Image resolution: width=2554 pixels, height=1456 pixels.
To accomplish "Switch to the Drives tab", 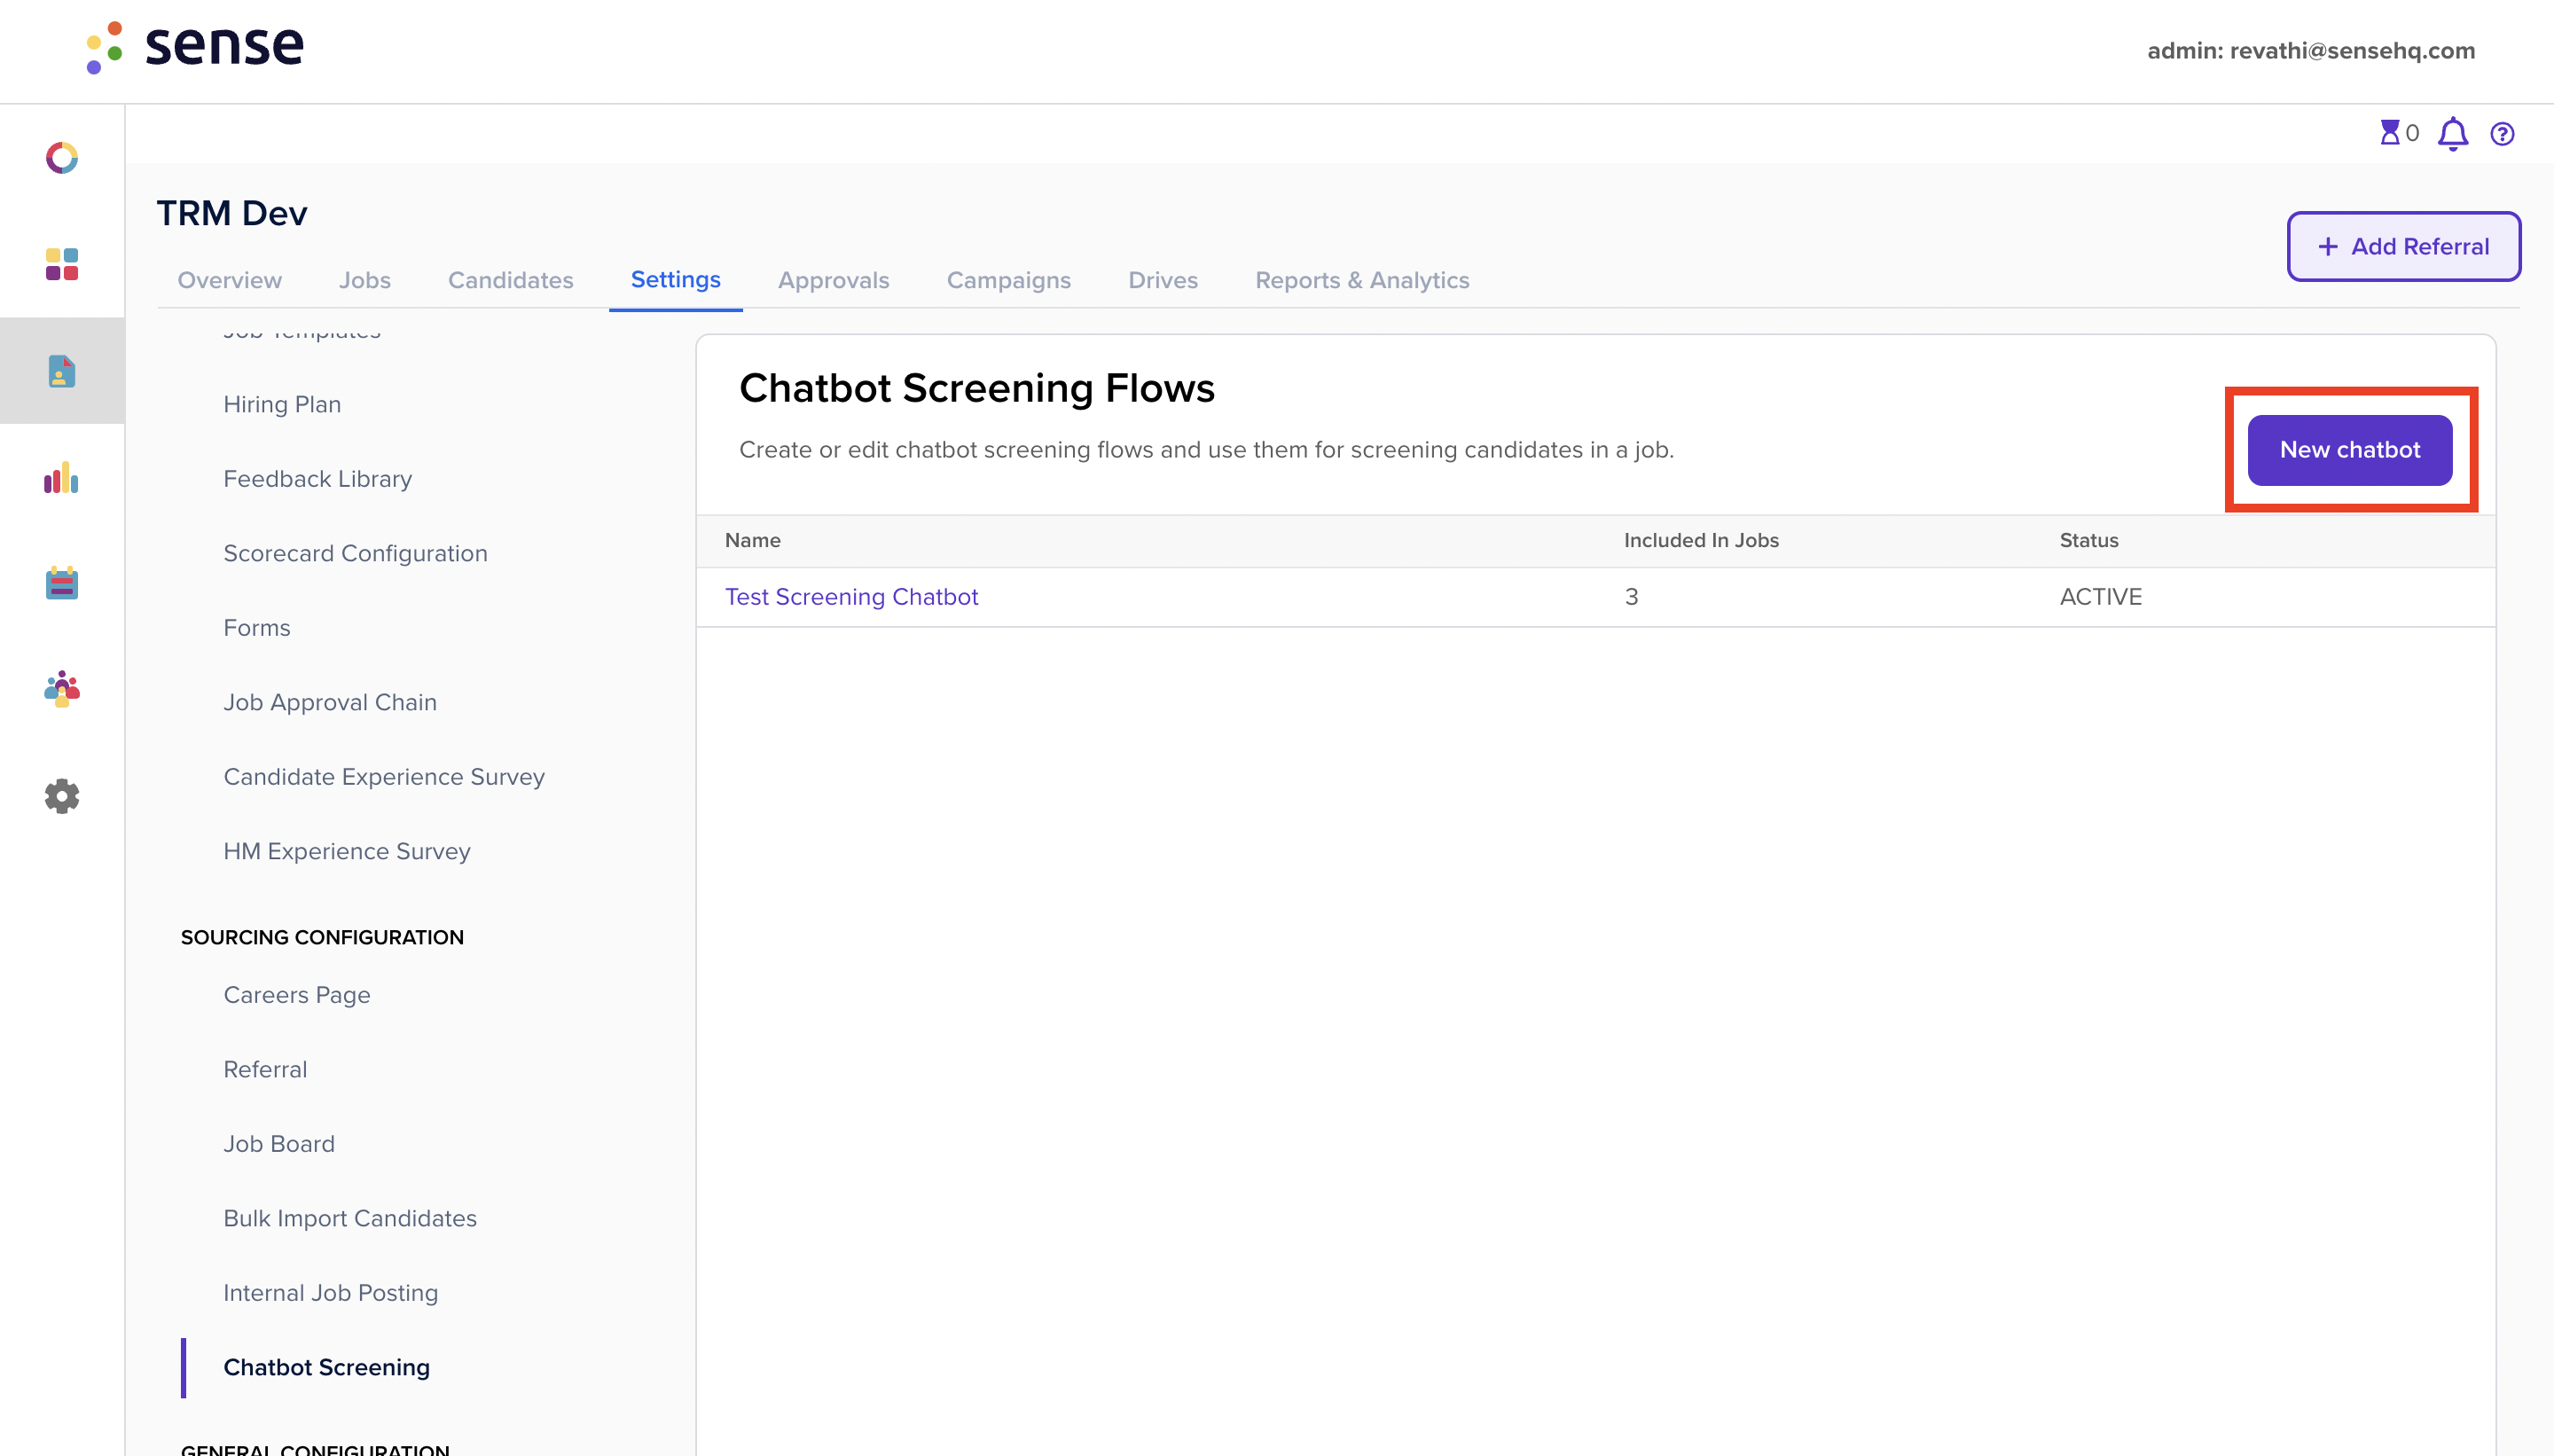I will pyautogui.click(x=1163, y=280).
